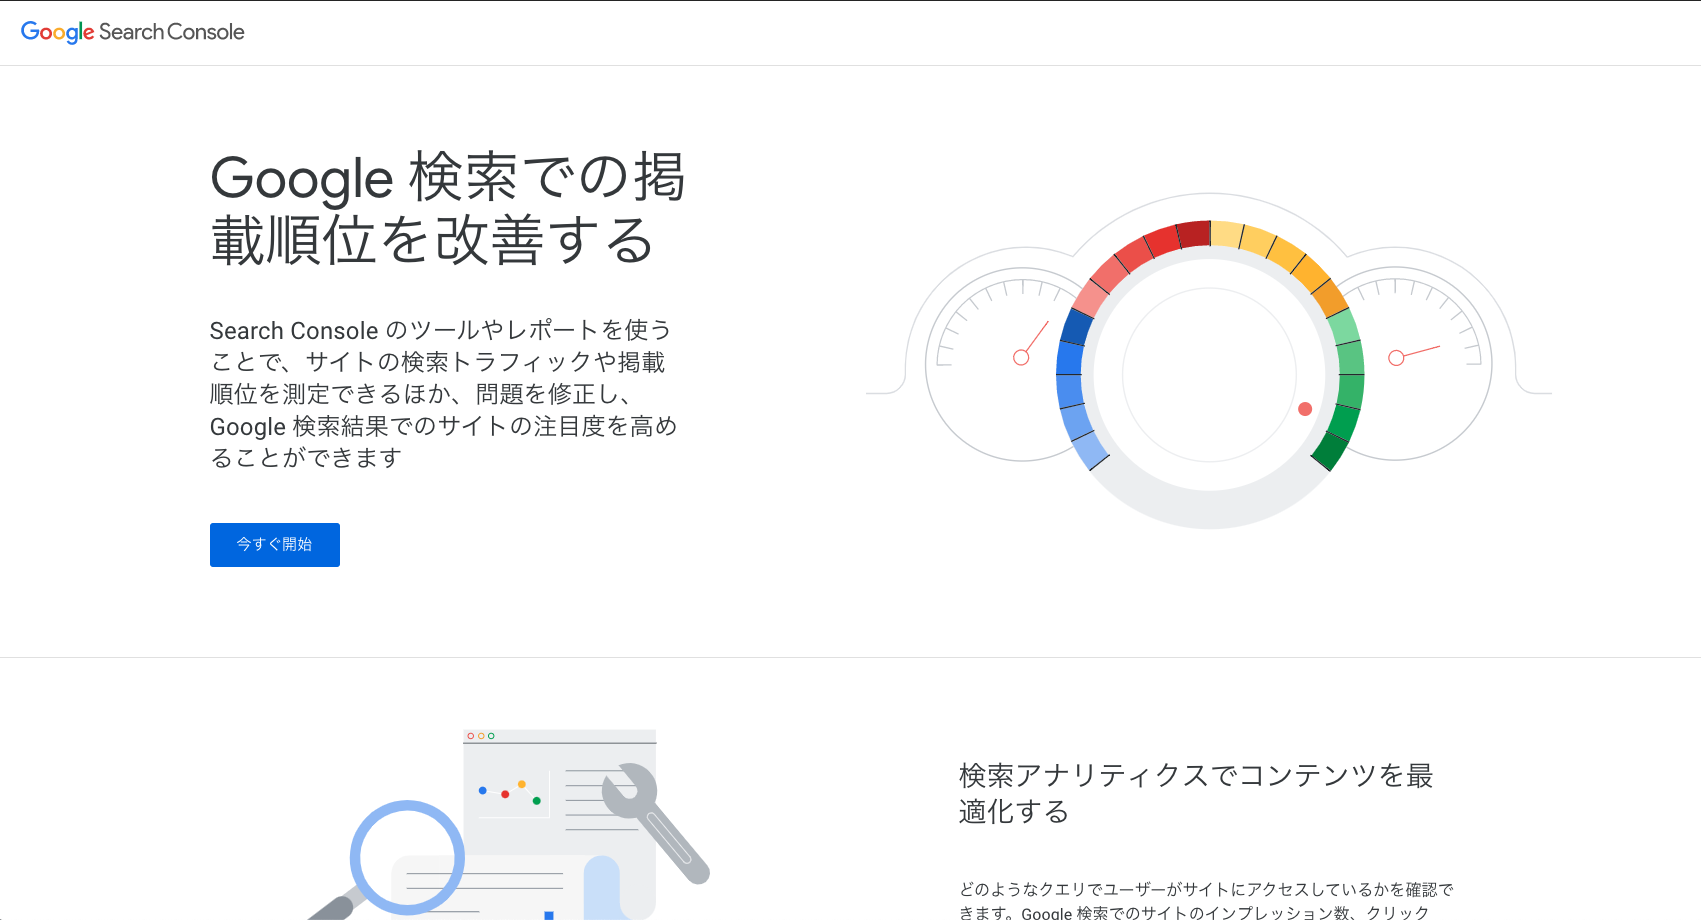Click the heading 'Google 検索での掲載順位を改善する'

tap(447, 209)
